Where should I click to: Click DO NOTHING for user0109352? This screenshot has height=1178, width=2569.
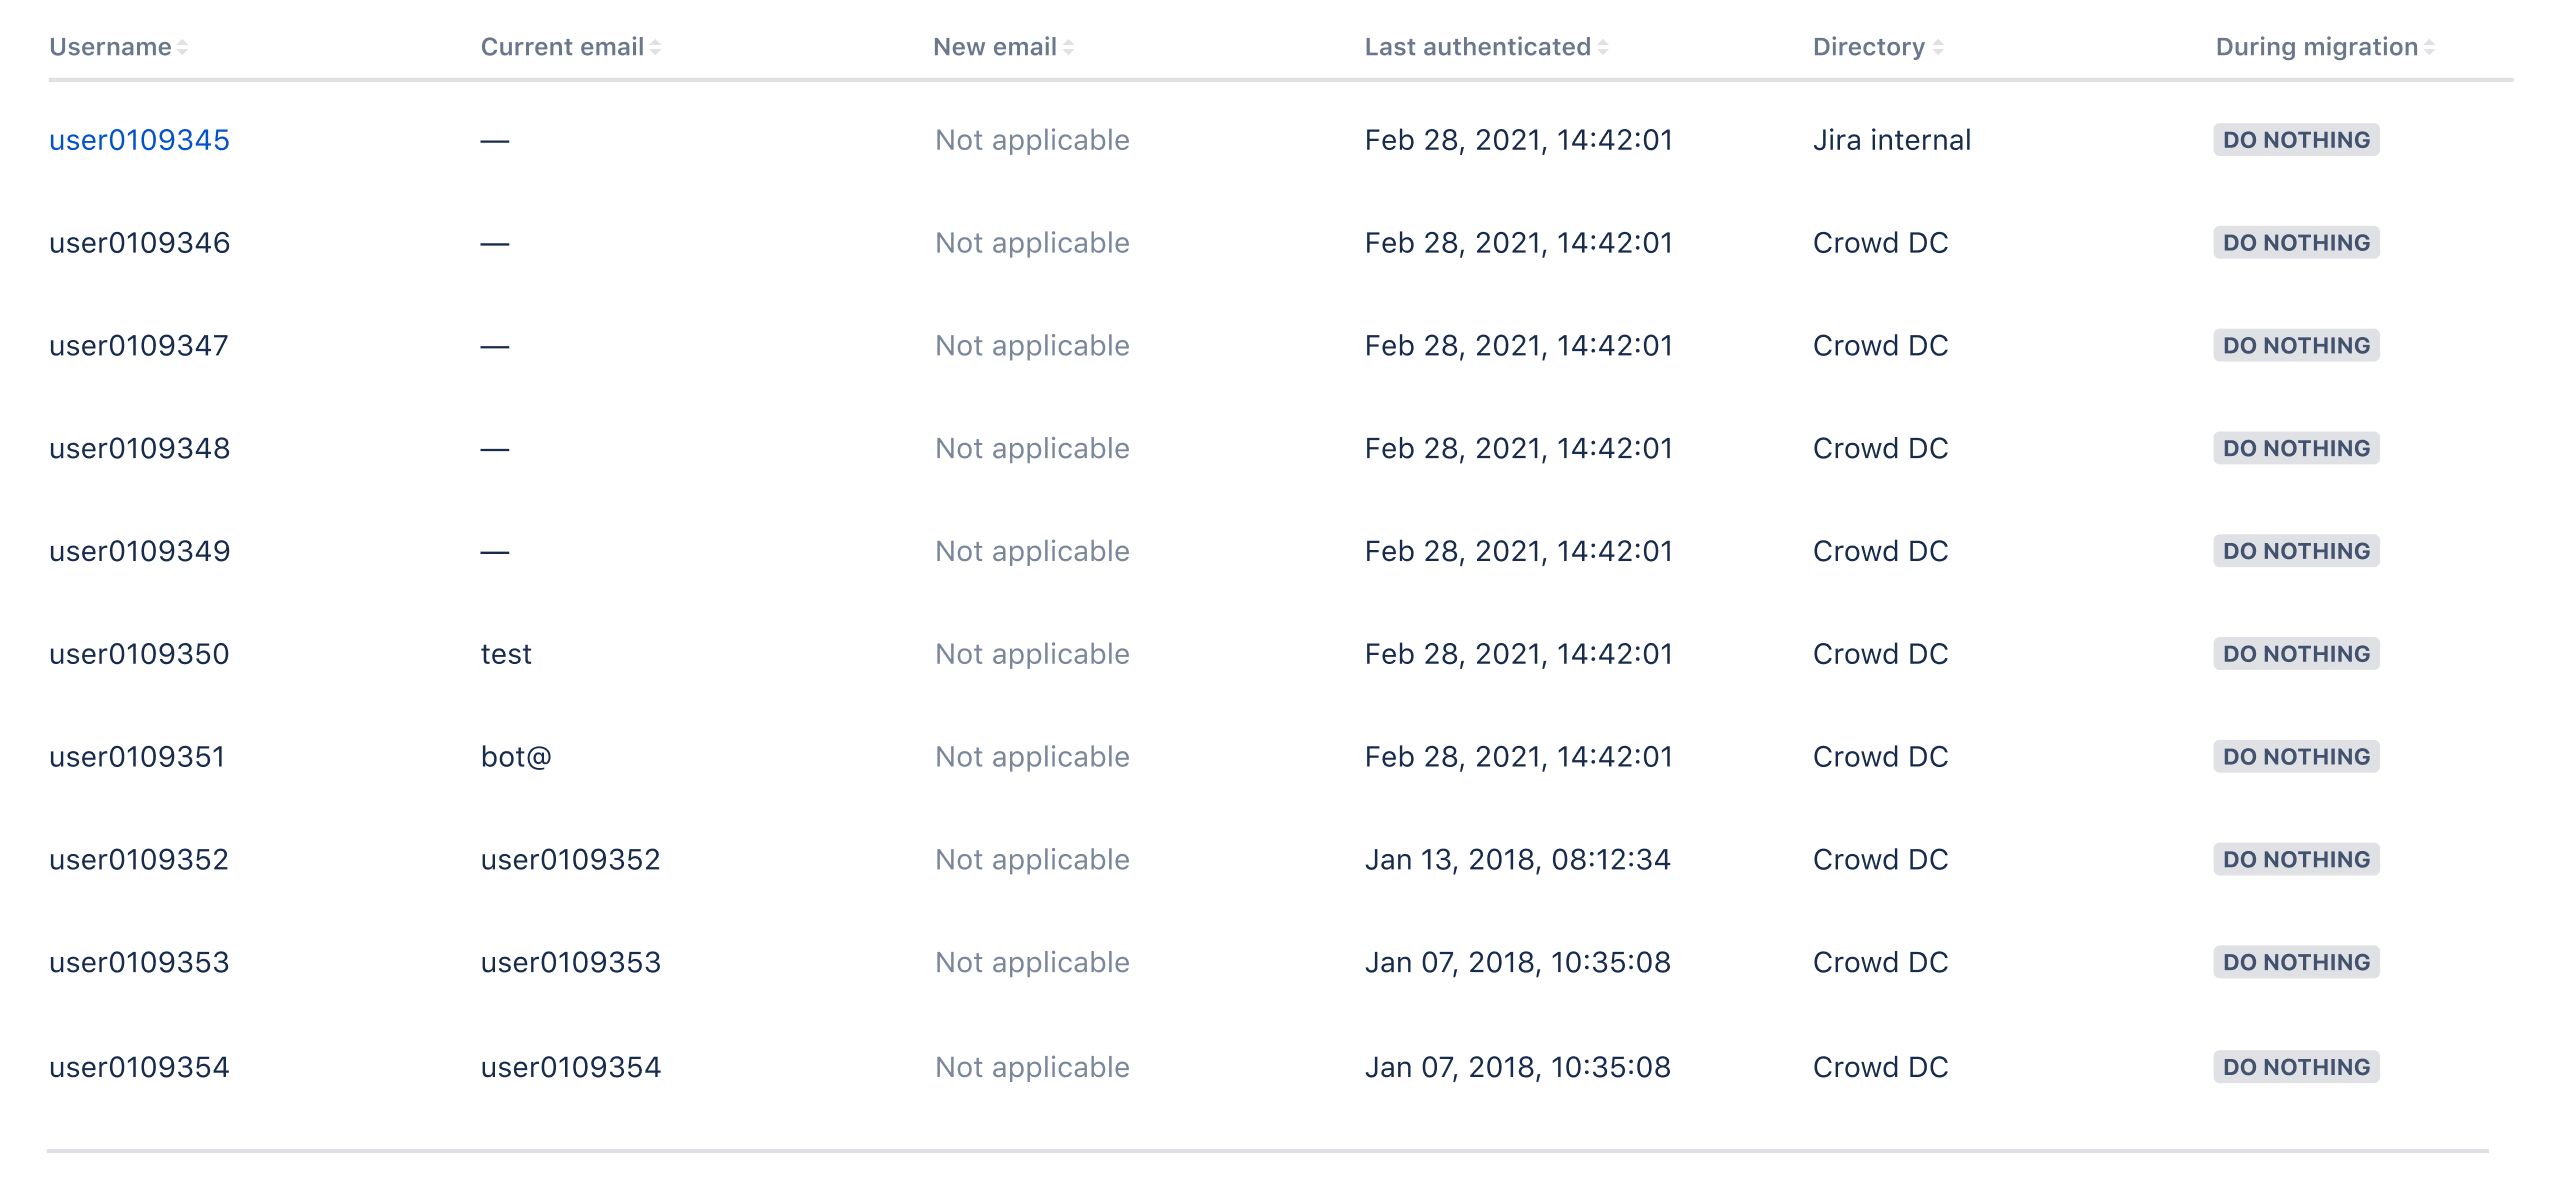click(x=2294, y=858)
